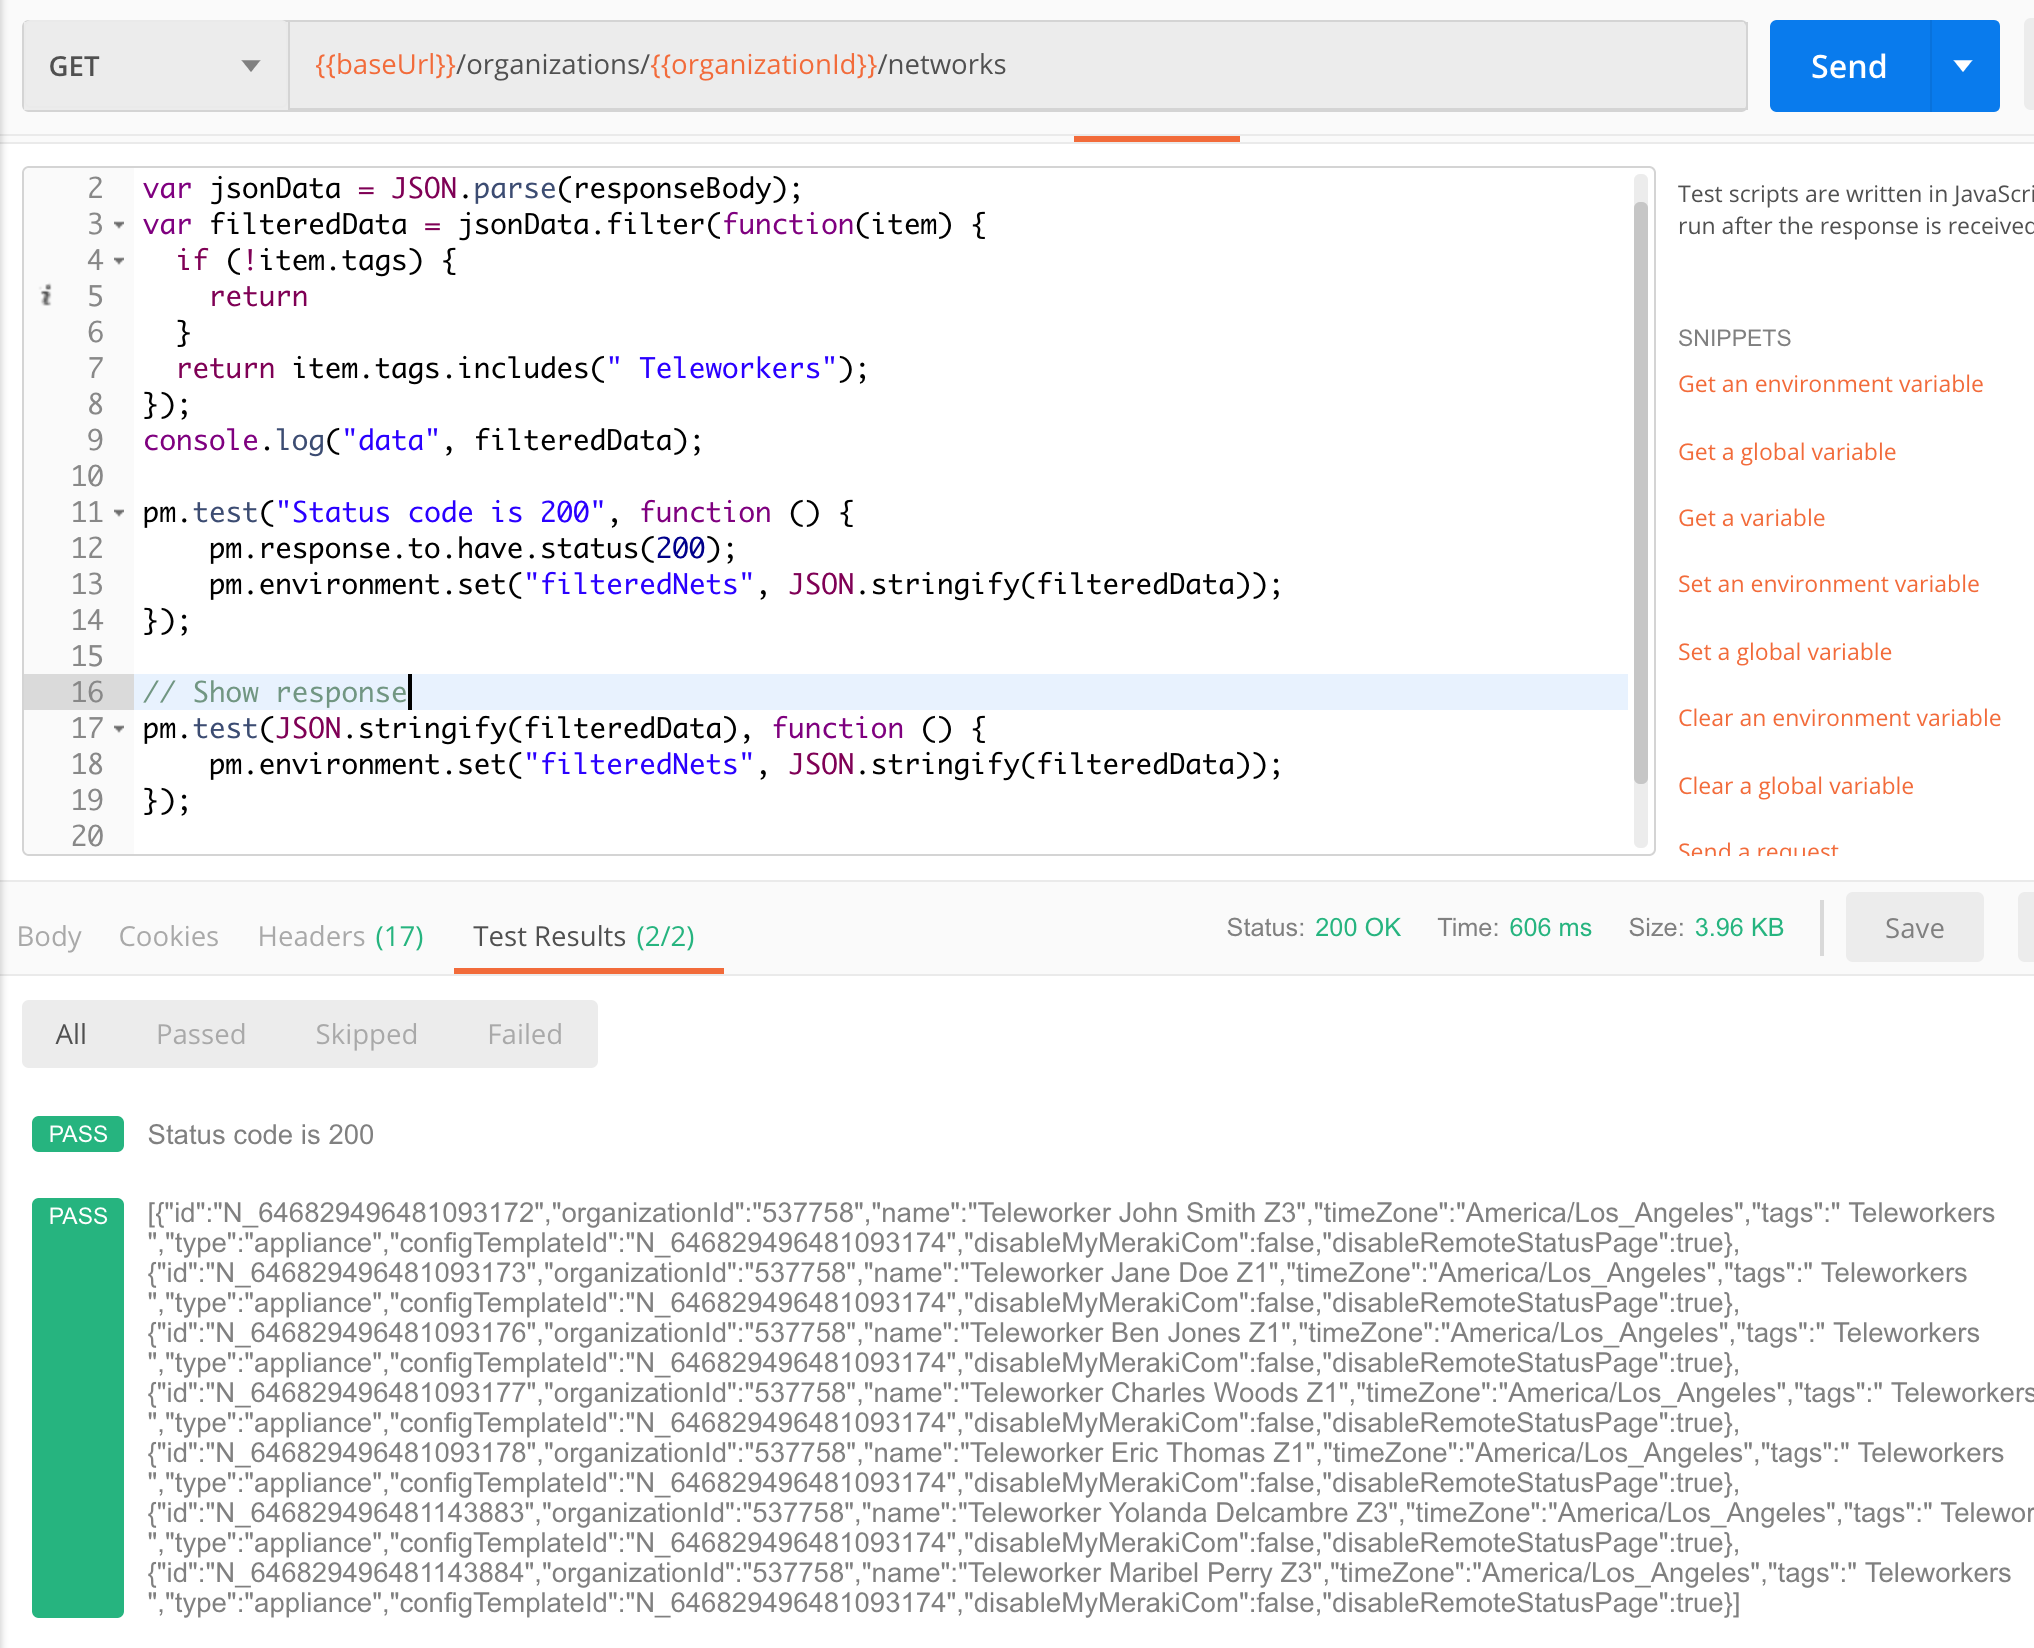Viewport: 2034px width, 1648px height.
Task: Collapse the code fold at line 4
Action: tap(119, 261)
